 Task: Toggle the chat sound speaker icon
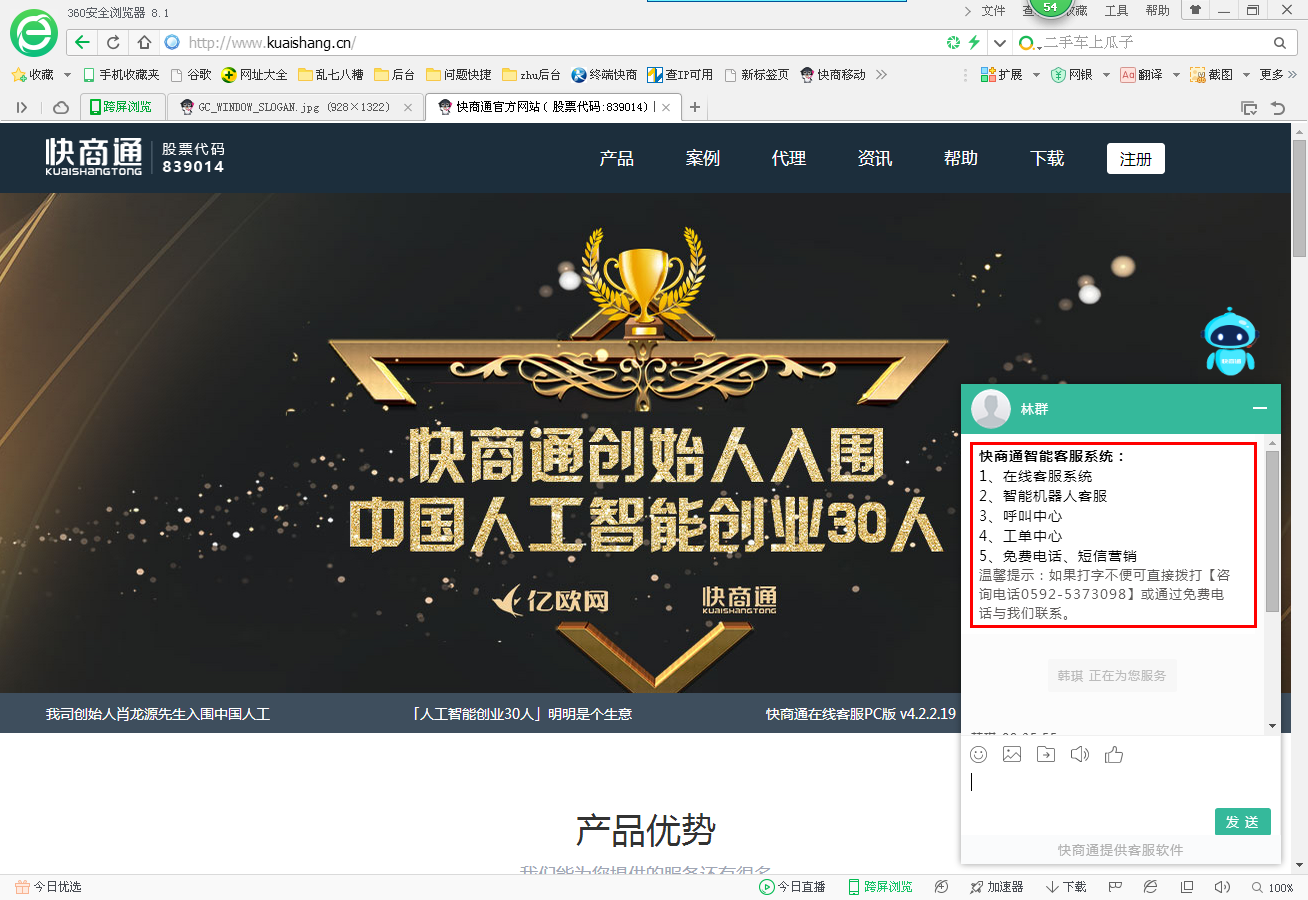[1079, 754]
